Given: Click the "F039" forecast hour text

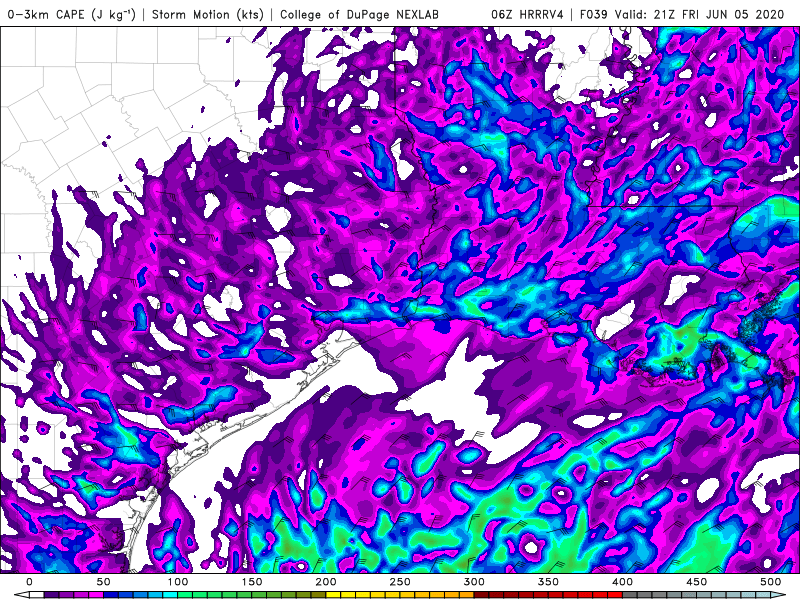Looking at the screenshot, I should point(593,14).
